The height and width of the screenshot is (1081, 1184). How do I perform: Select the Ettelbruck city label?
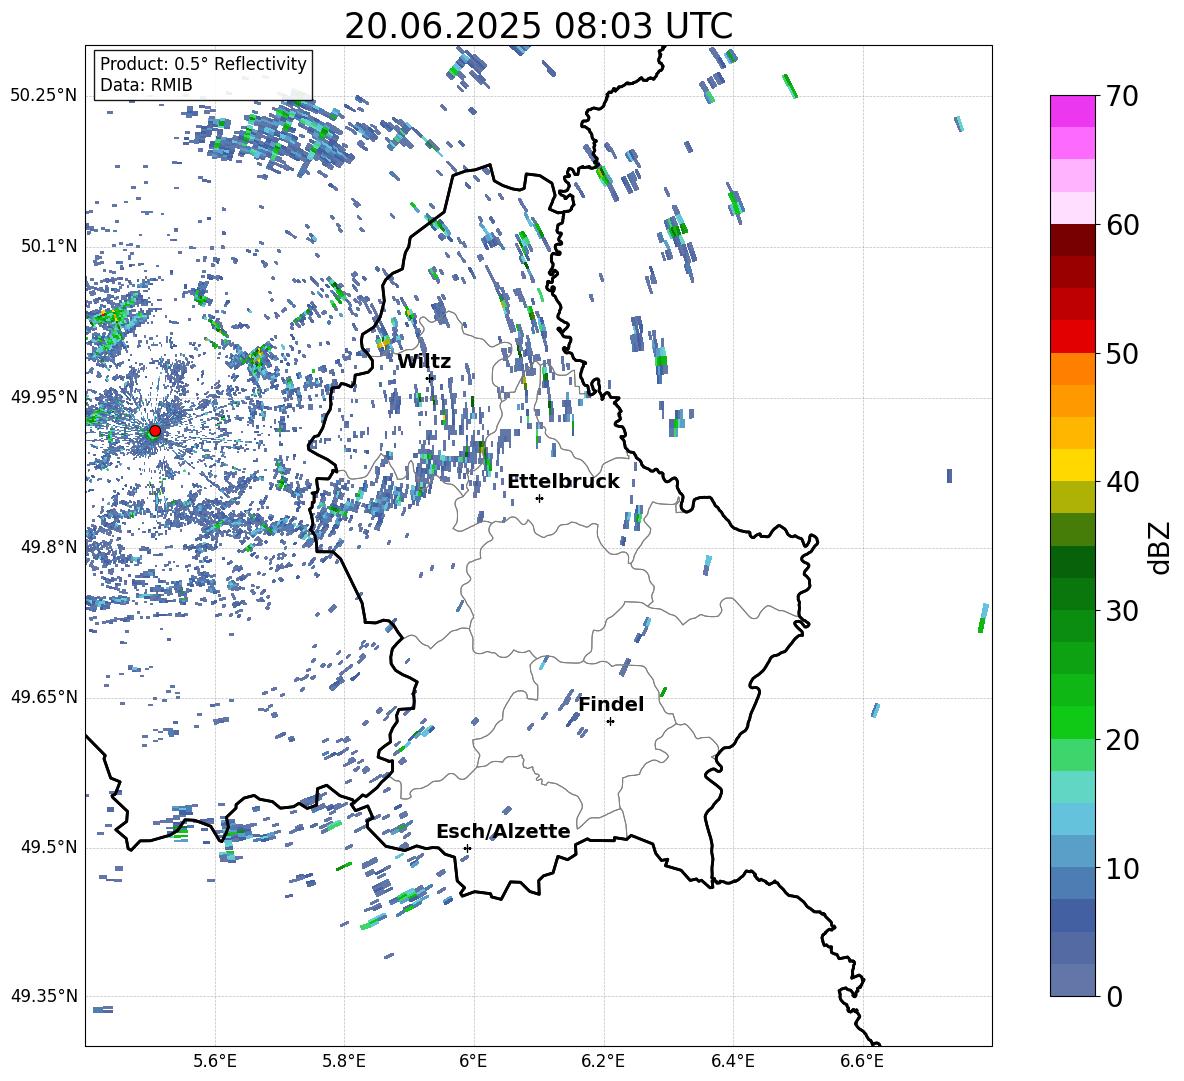[563, 482]
